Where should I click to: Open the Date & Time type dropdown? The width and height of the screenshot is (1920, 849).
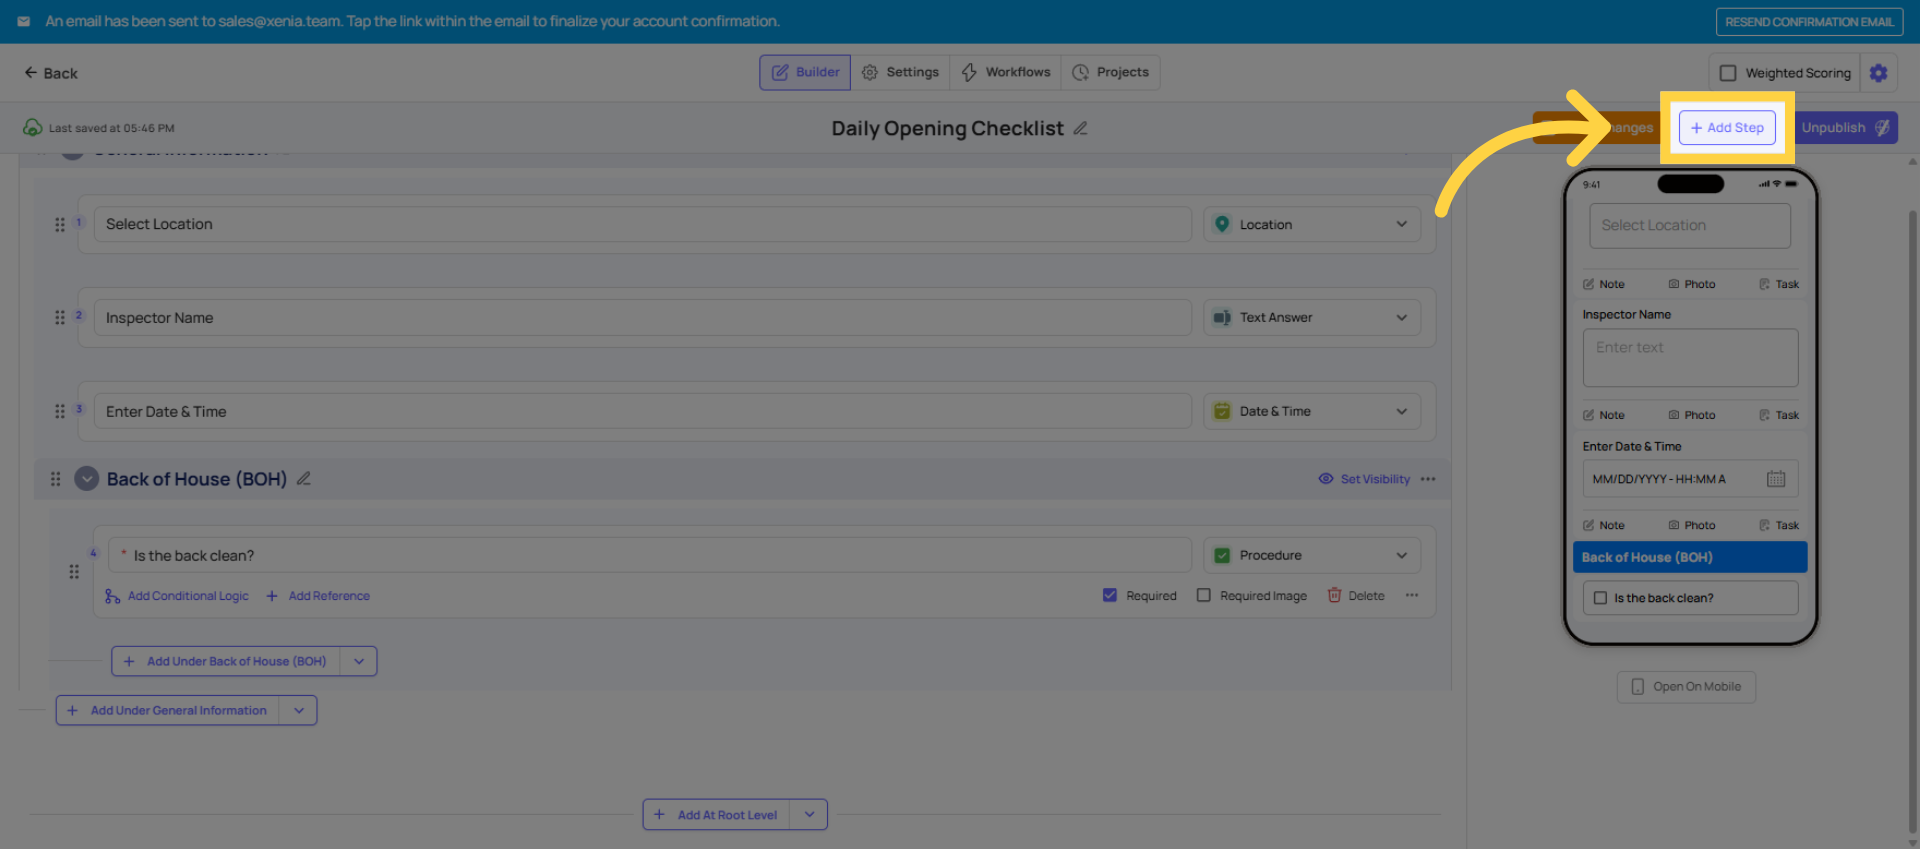point(1312,411)
